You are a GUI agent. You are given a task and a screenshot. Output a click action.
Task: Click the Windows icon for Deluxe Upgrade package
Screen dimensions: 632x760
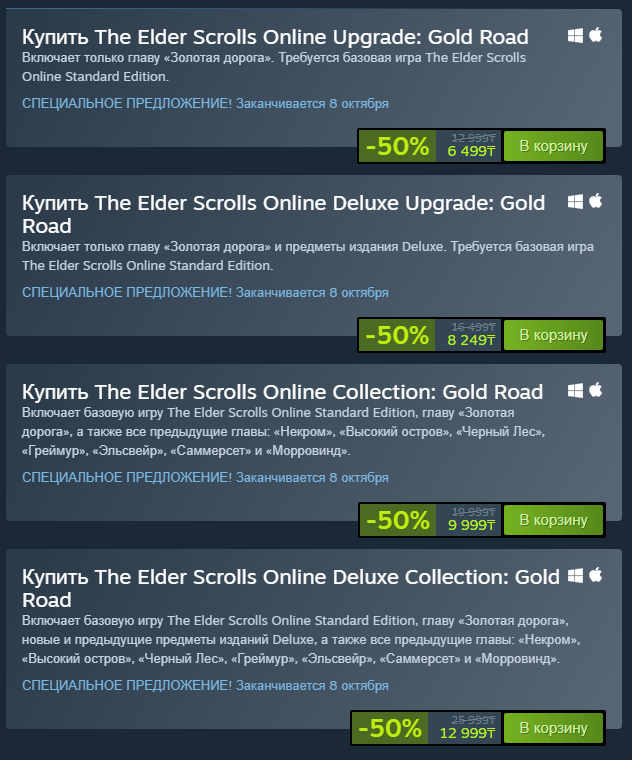click(x=575, y=202)
